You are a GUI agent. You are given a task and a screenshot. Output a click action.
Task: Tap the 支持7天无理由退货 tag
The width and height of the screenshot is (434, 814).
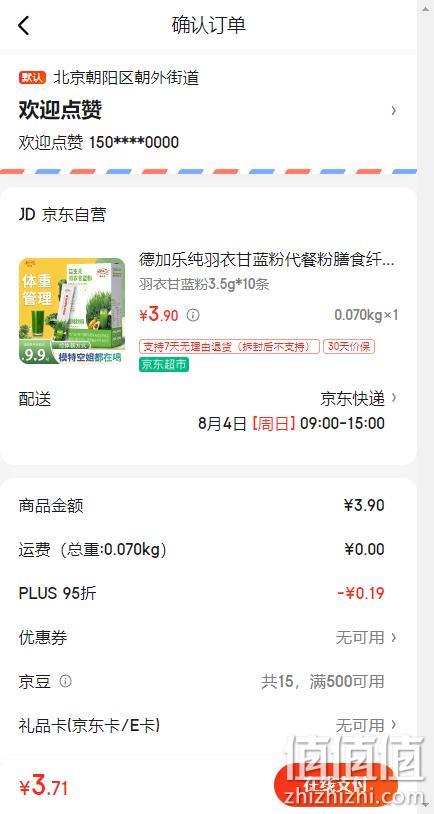[229, 346]
